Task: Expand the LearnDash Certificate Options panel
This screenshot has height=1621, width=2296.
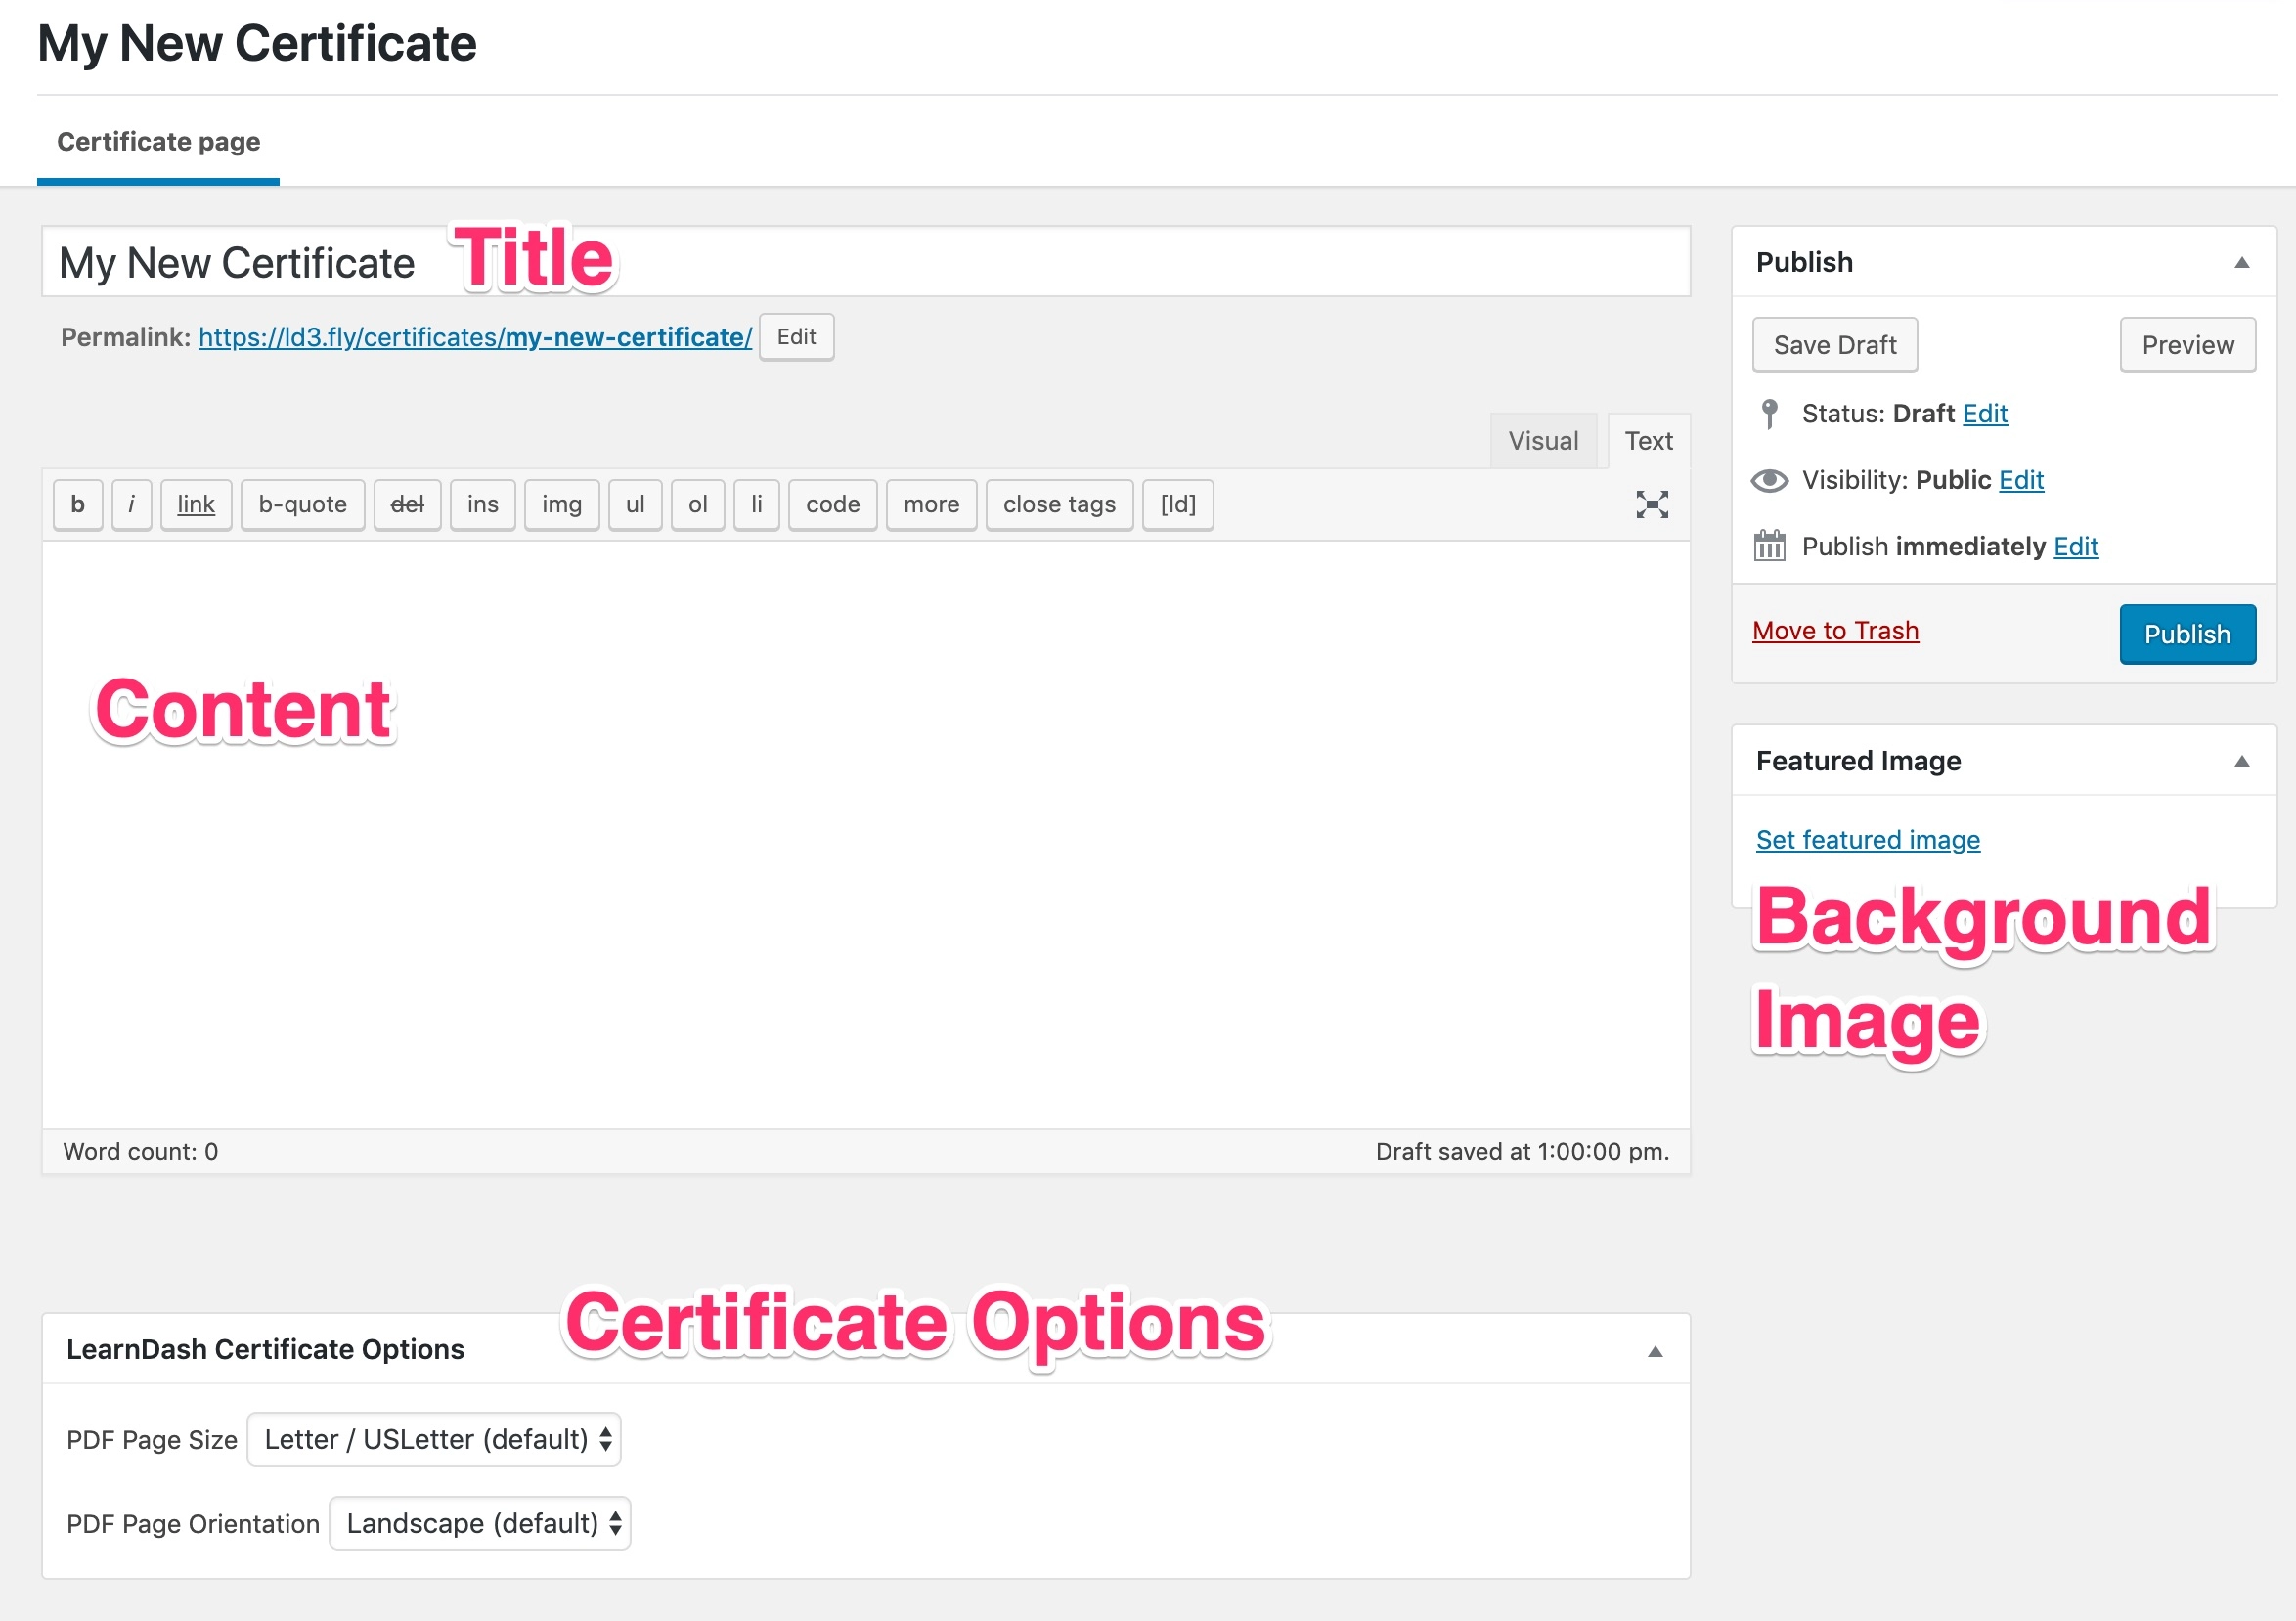Action: [1654, 1351]
